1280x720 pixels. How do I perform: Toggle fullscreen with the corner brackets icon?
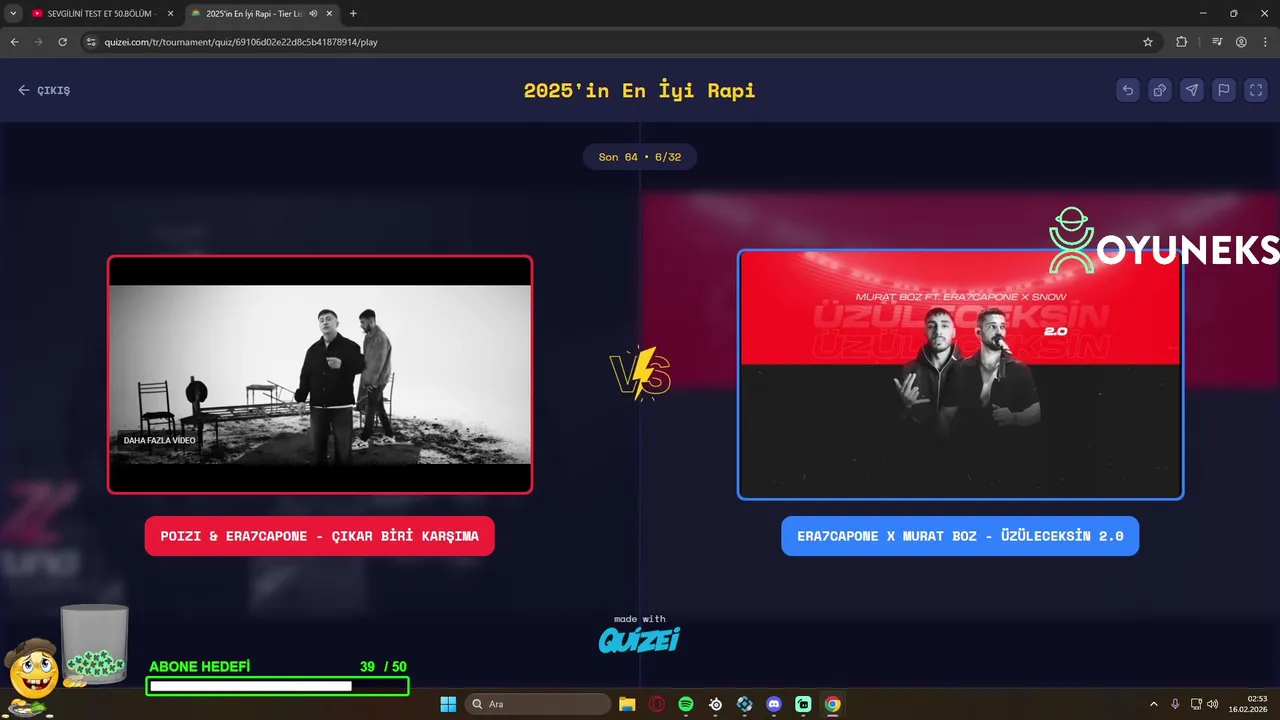coord(1256,90)
